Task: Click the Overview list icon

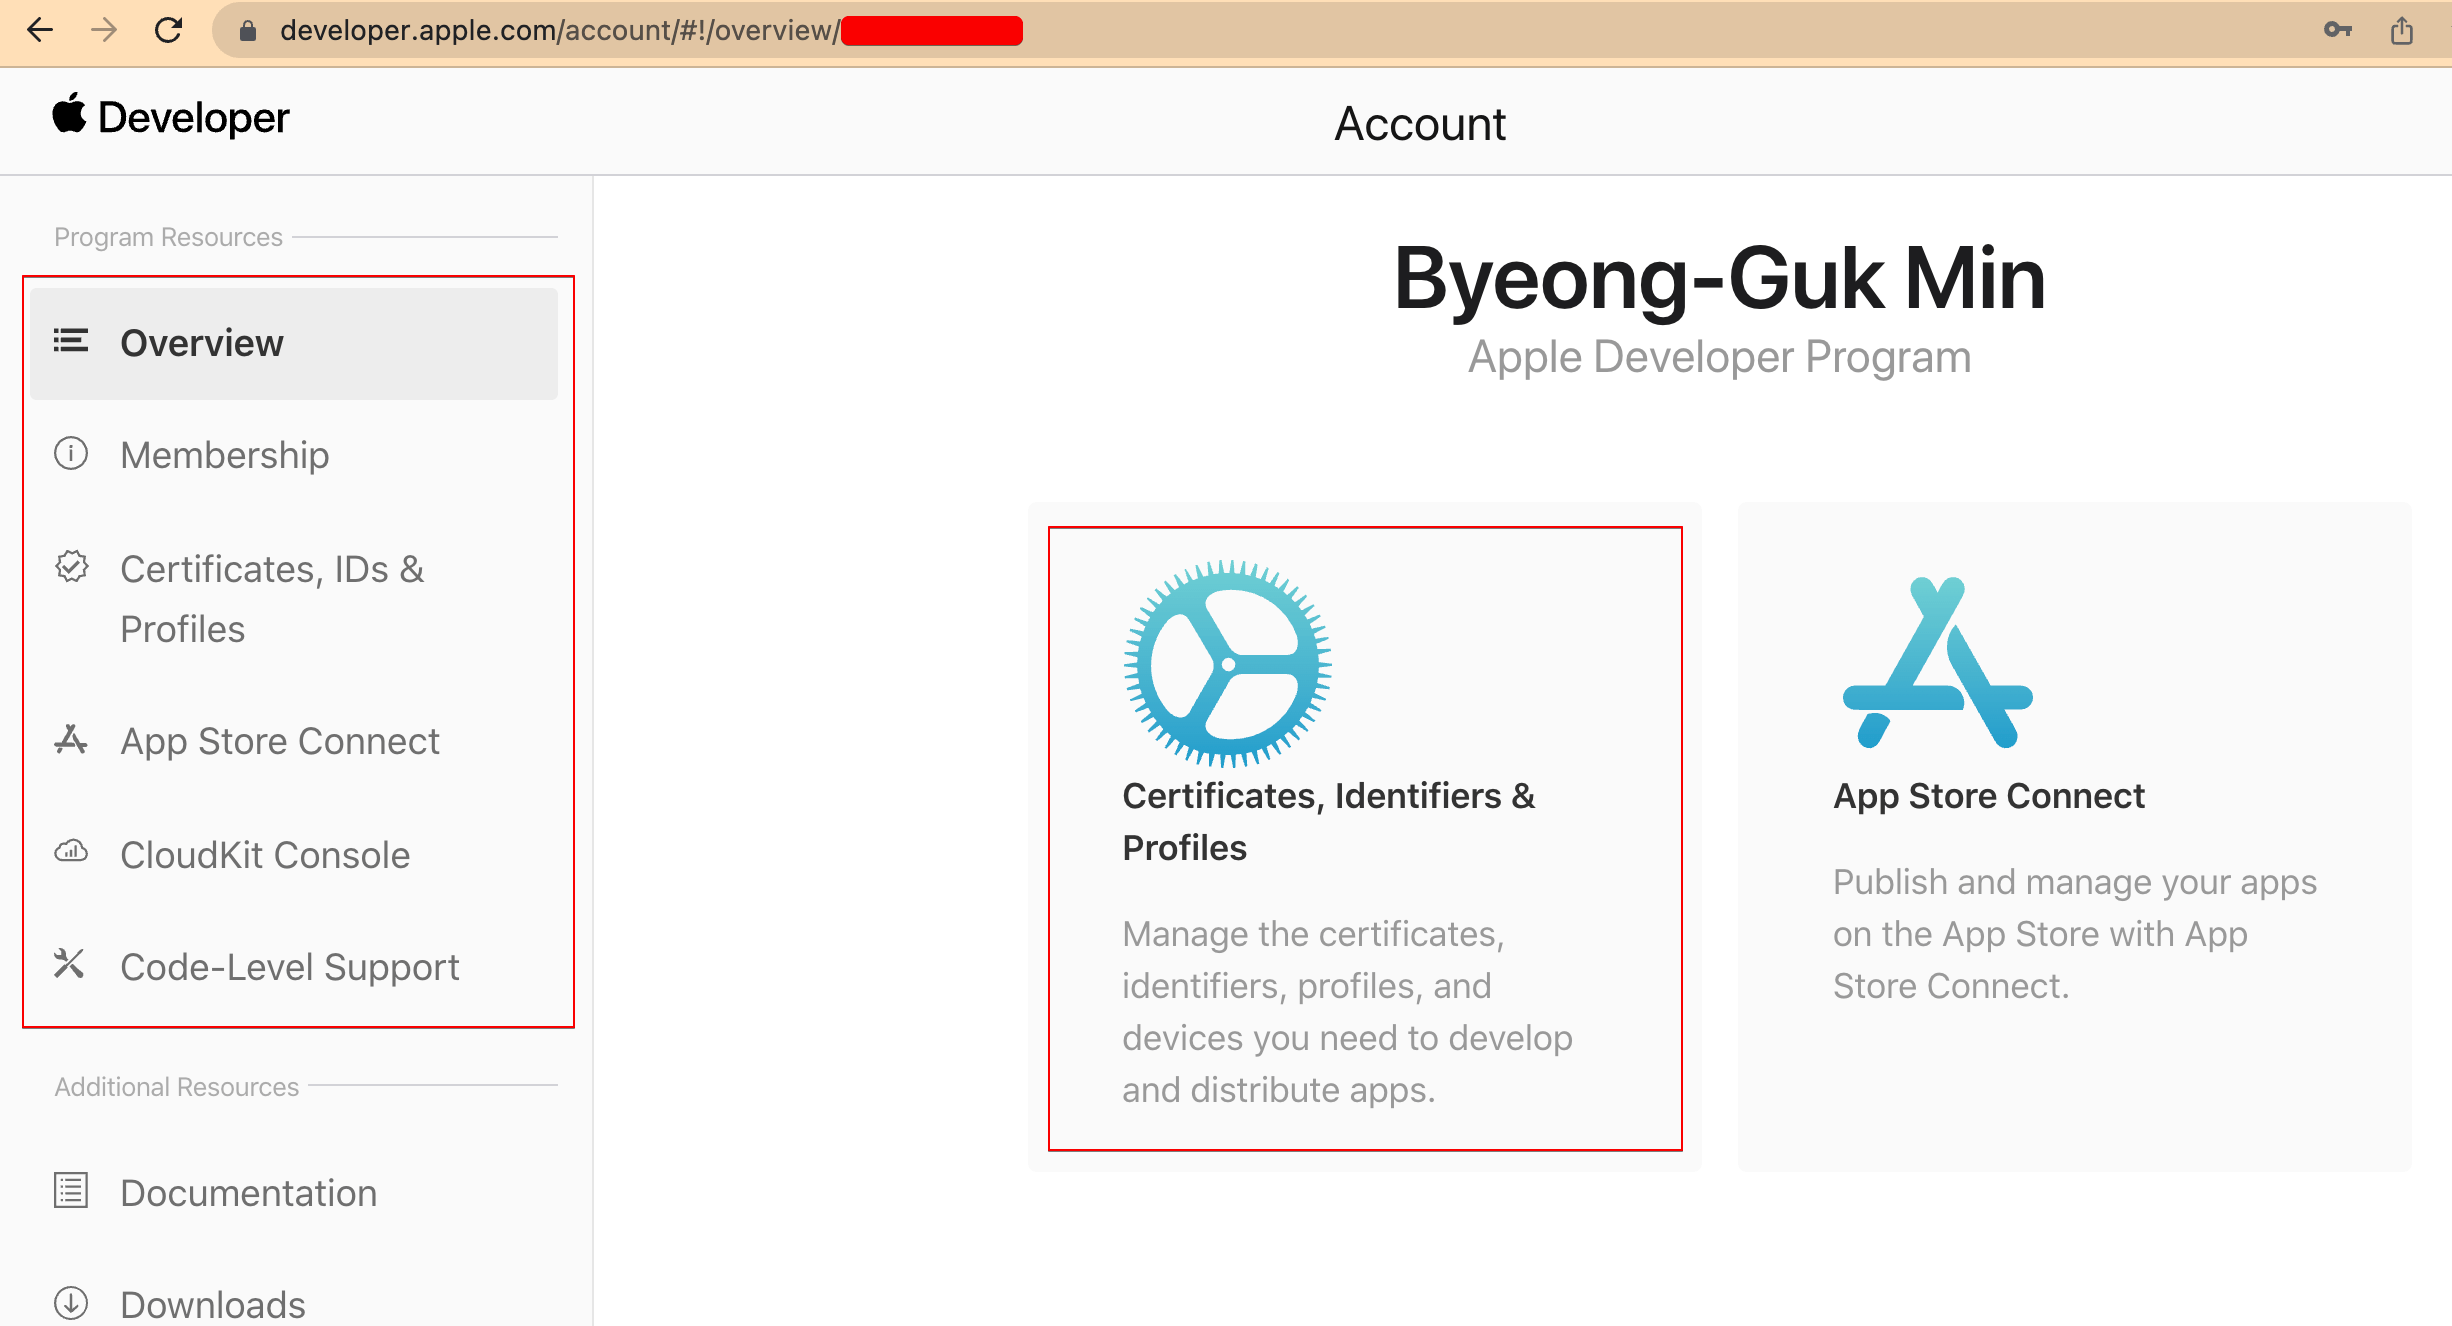Action: (71, 341)
